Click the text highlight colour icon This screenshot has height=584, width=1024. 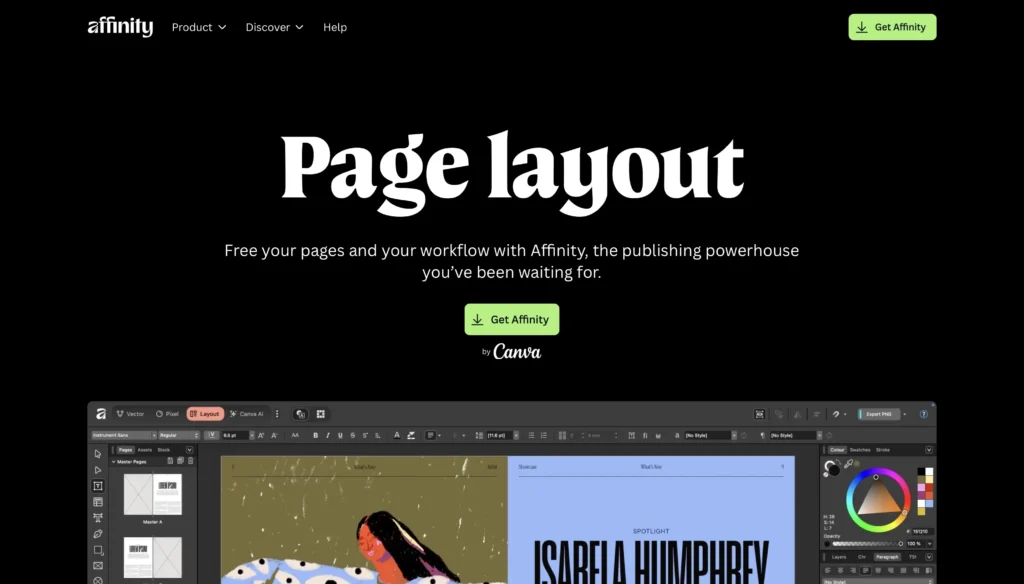[411, 435]
